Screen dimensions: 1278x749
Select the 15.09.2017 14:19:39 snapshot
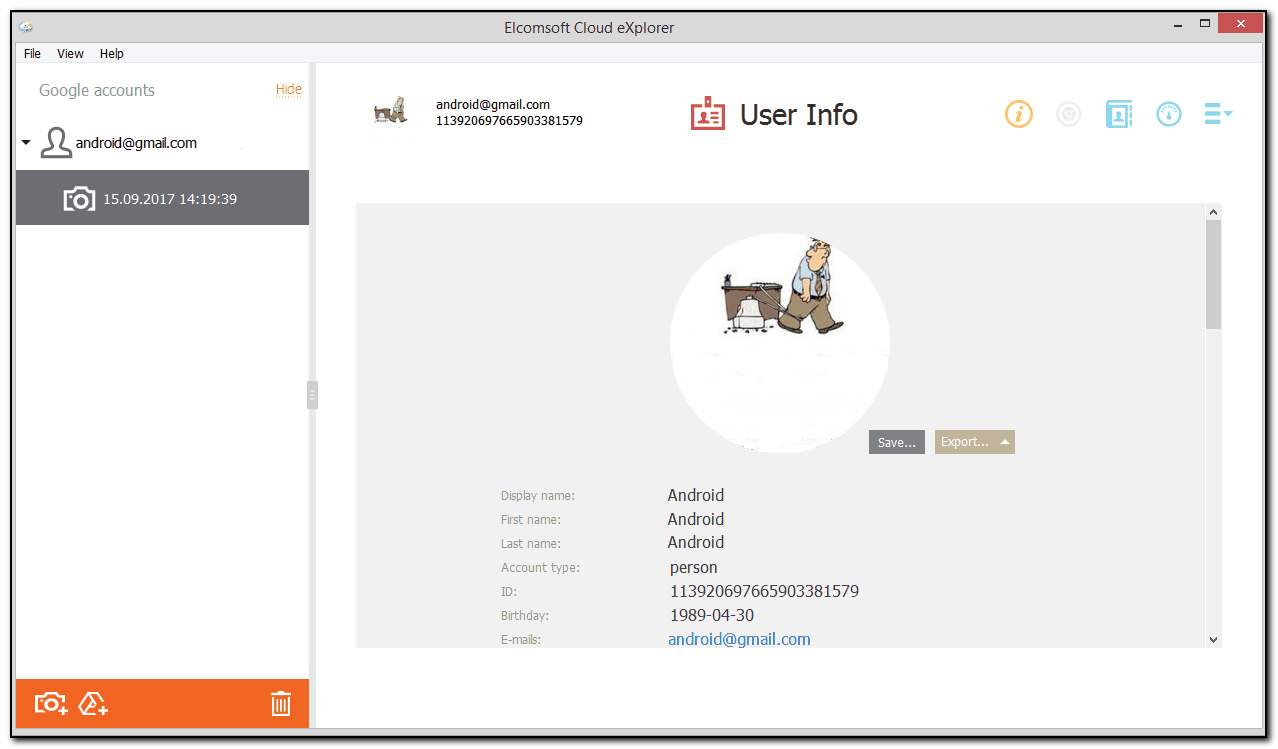162,198
